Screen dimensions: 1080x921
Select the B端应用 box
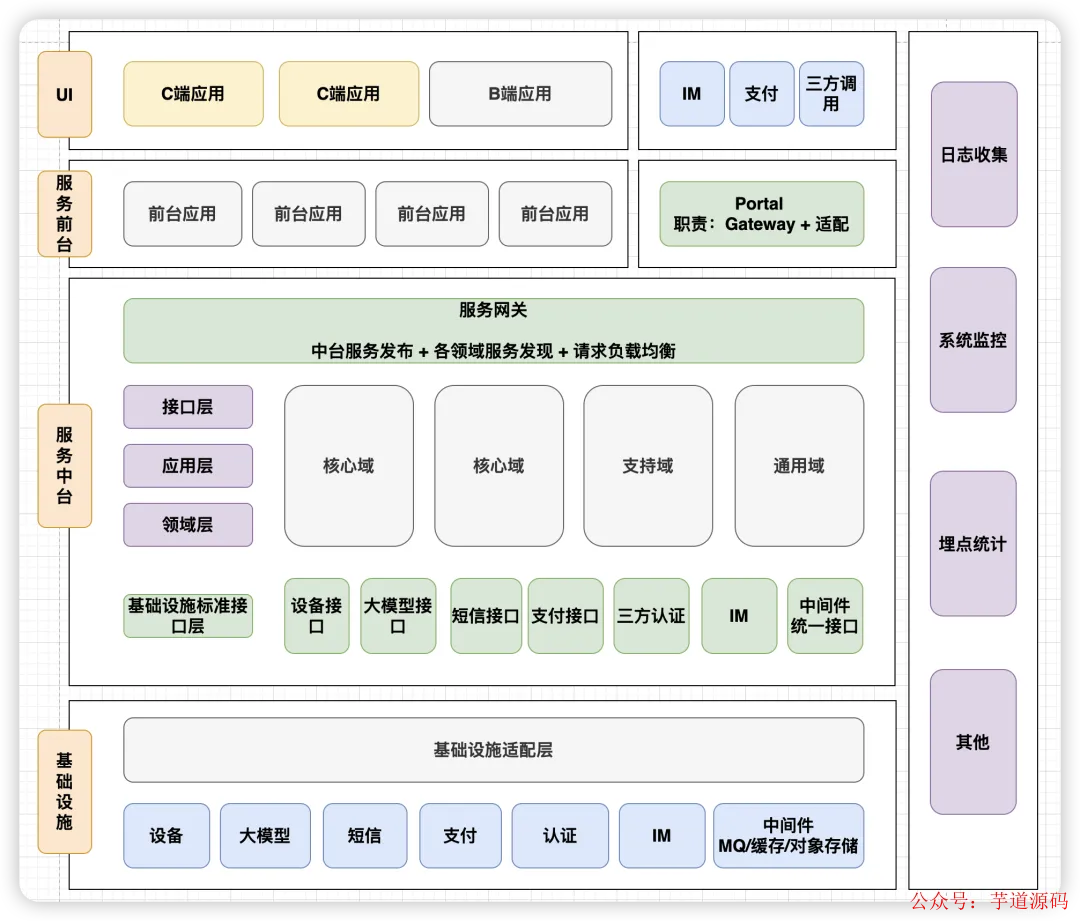[x=520, y=94]
